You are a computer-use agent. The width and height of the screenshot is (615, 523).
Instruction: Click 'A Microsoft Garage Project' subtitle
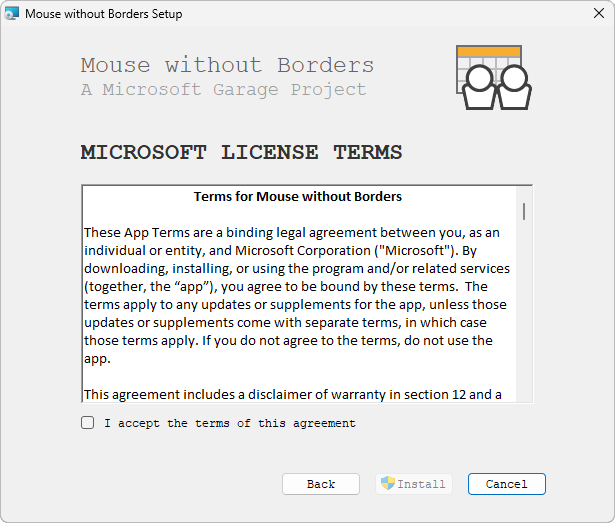click(x=223, y=90)
